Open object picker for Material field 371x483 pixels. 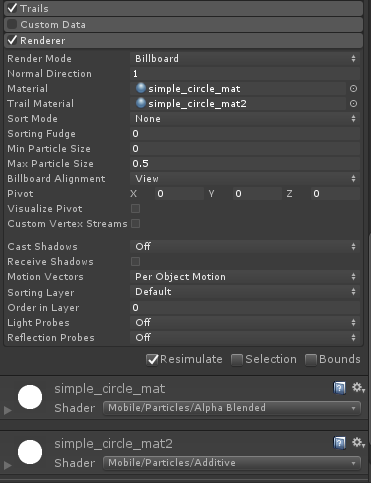tap(353, 89)
